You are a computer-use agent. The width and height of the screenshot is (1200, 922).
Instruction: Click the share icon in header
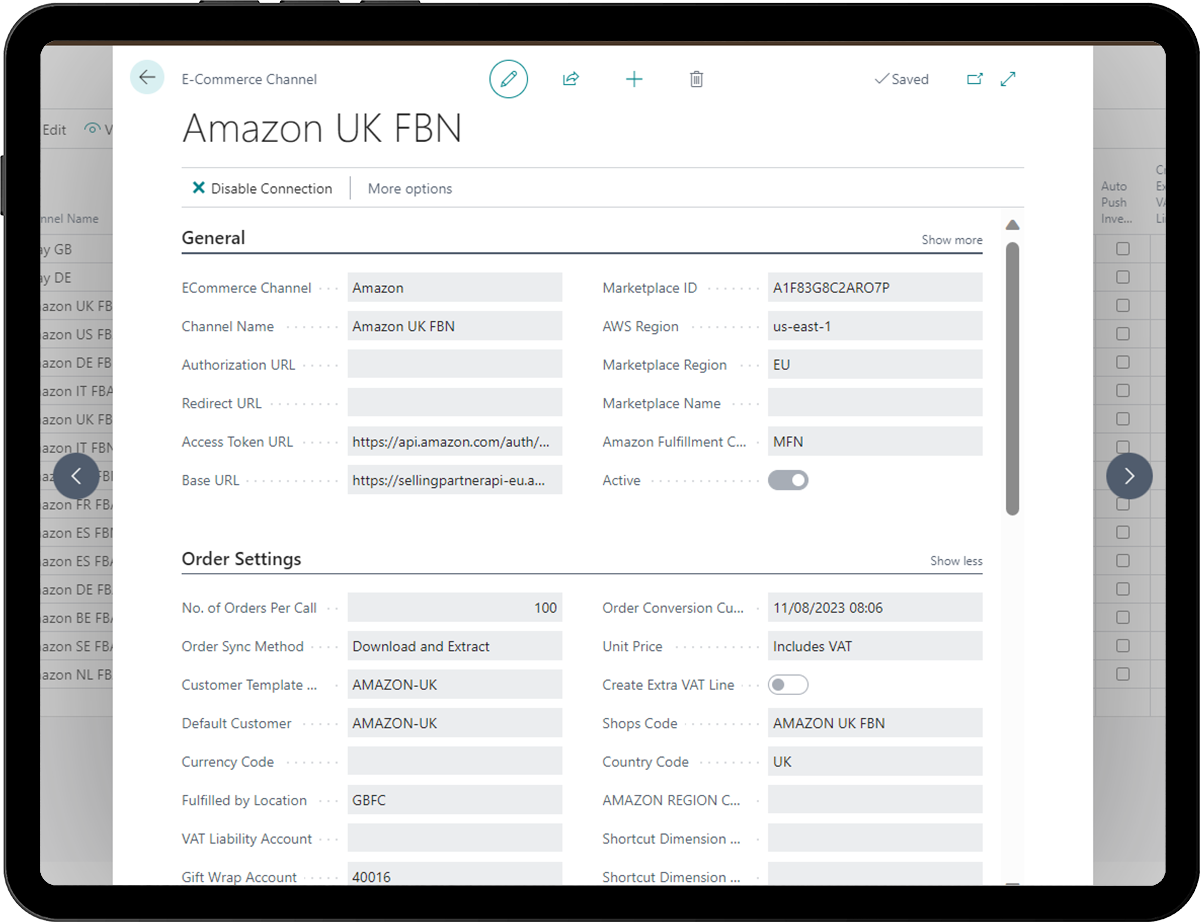[x=571, y=79]
